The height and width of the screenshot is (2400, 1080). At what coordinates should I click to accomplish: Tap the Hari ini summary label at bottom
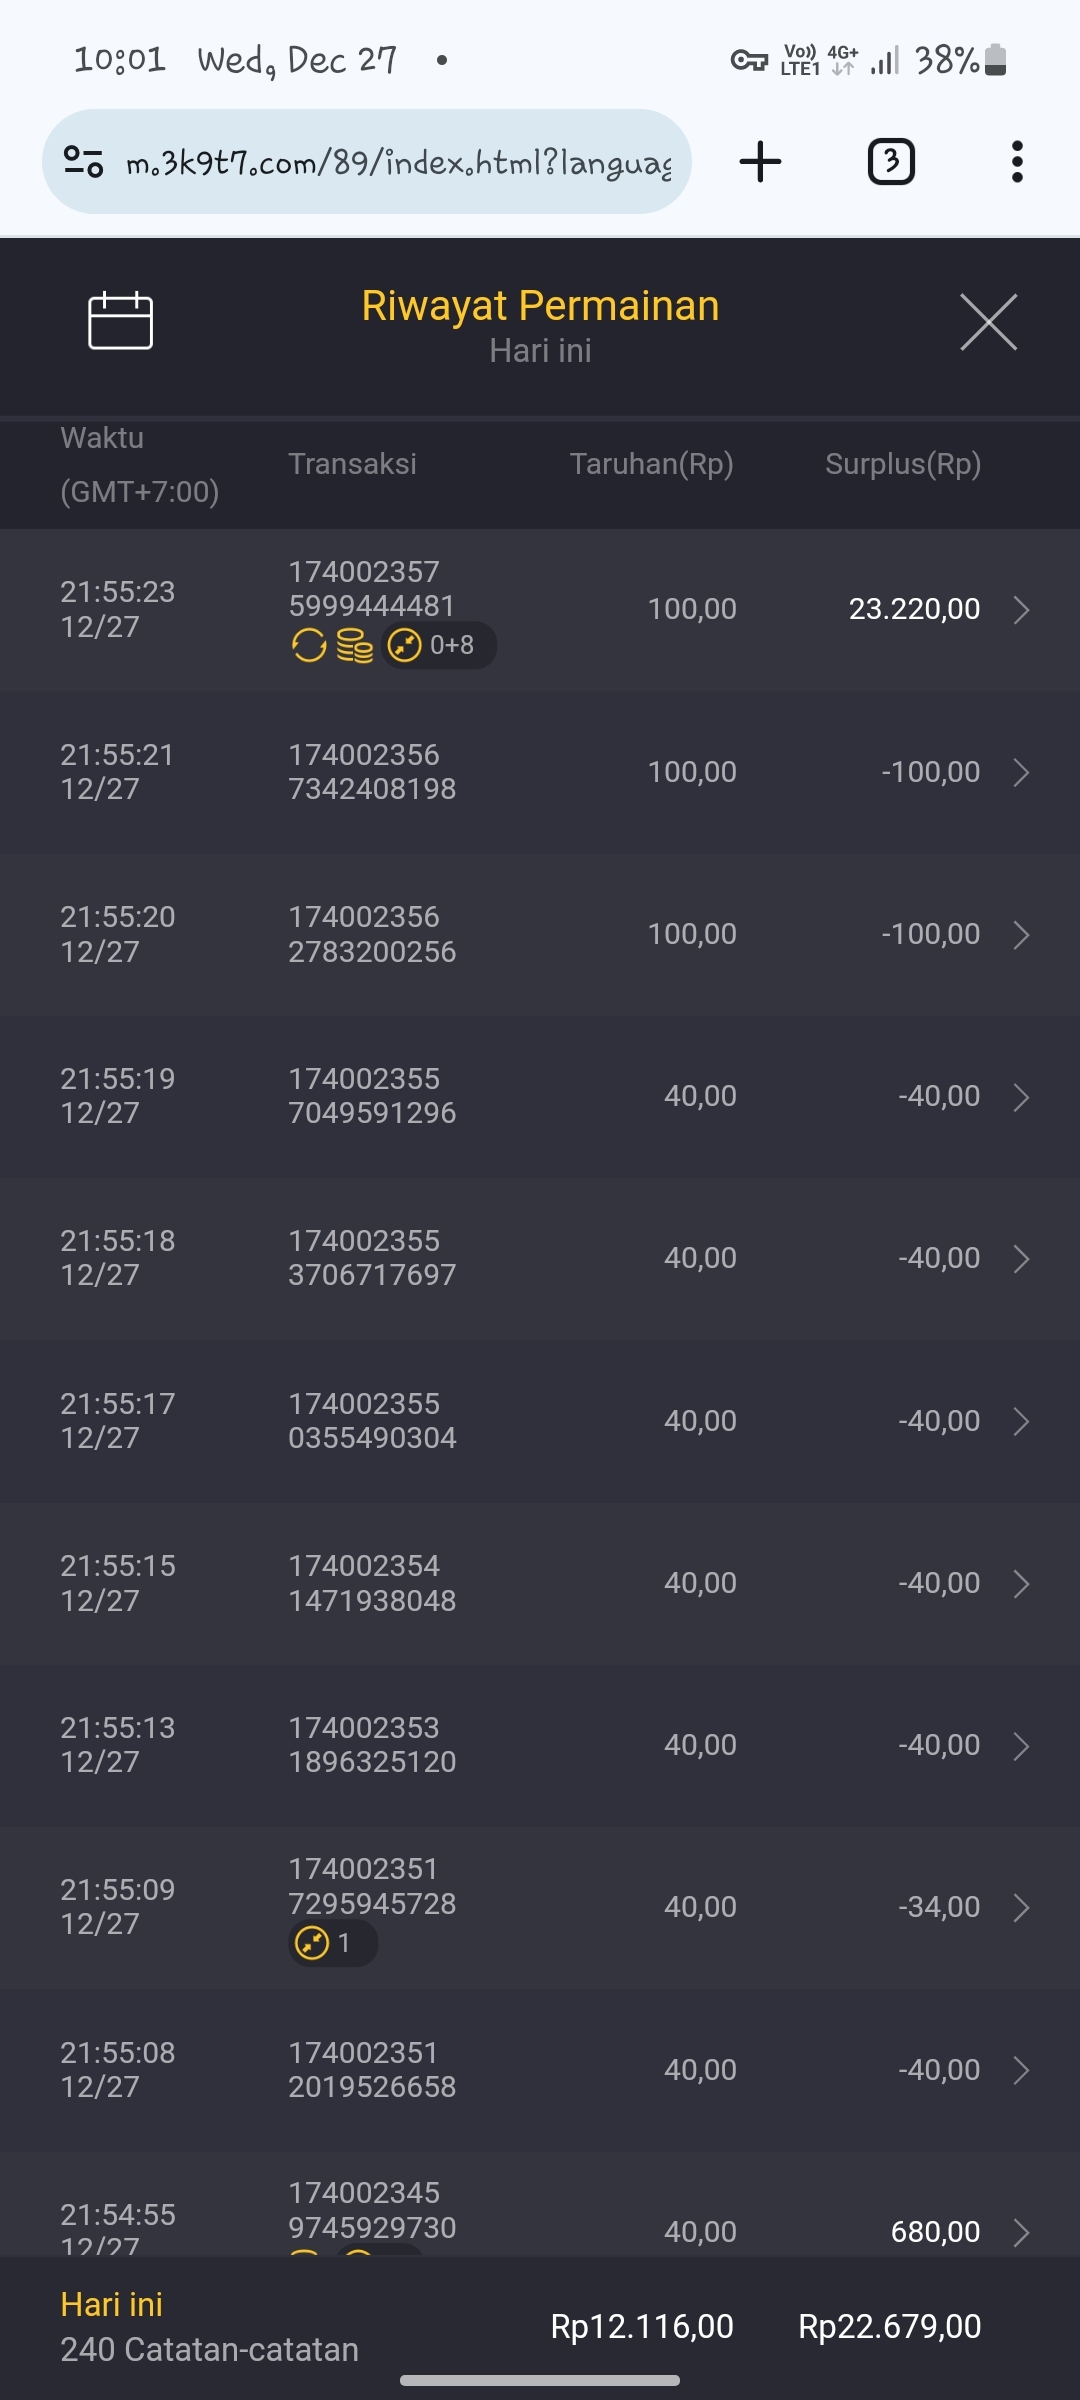[111, 2304]
